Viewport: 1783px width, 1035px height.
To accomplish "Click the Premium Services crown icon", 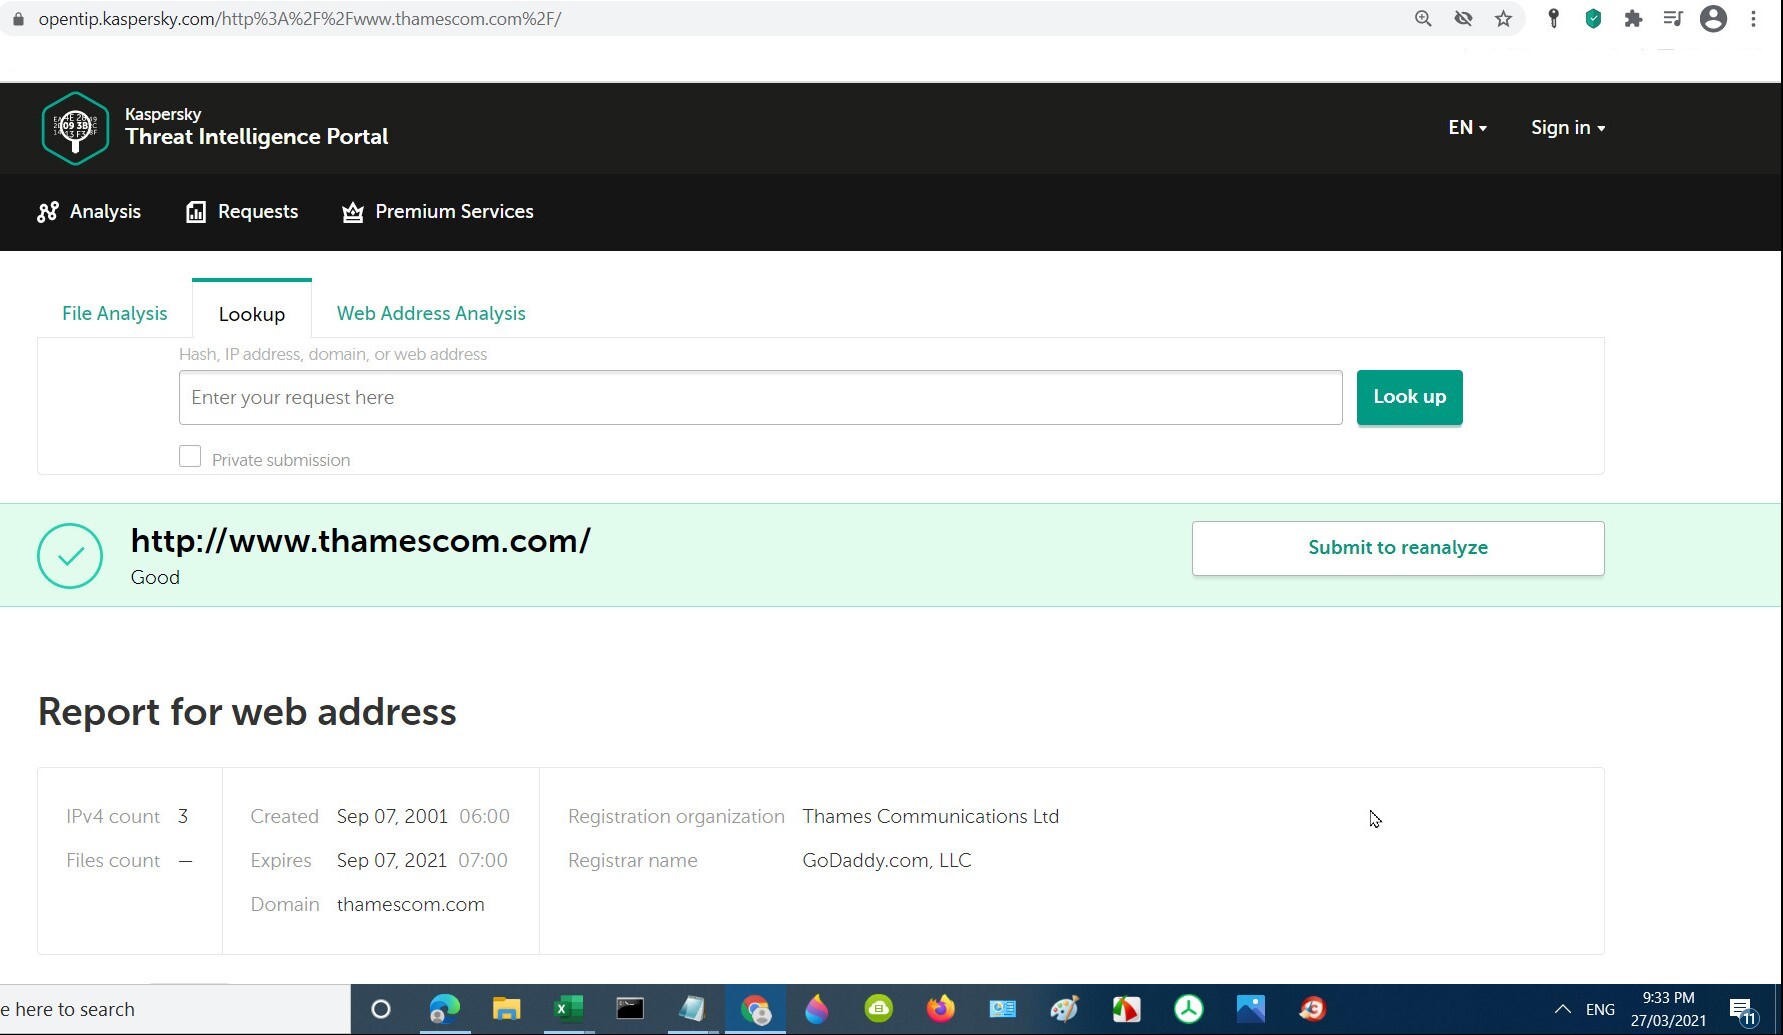I will [x=352, y=212].
